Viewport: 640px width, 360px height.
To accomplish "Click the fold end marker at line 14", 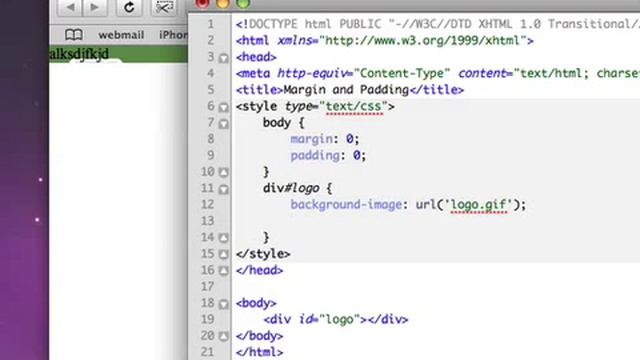I will coord(223,238).
